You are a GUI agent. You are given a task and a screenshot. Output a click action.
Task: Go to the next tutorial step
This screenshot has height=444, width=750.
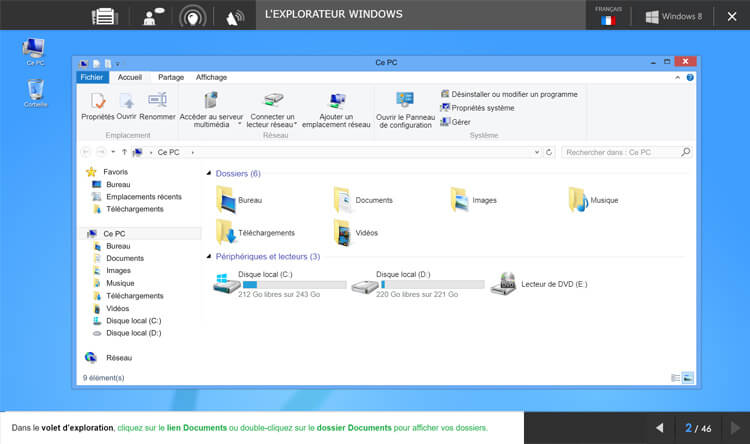pos(736,428)
